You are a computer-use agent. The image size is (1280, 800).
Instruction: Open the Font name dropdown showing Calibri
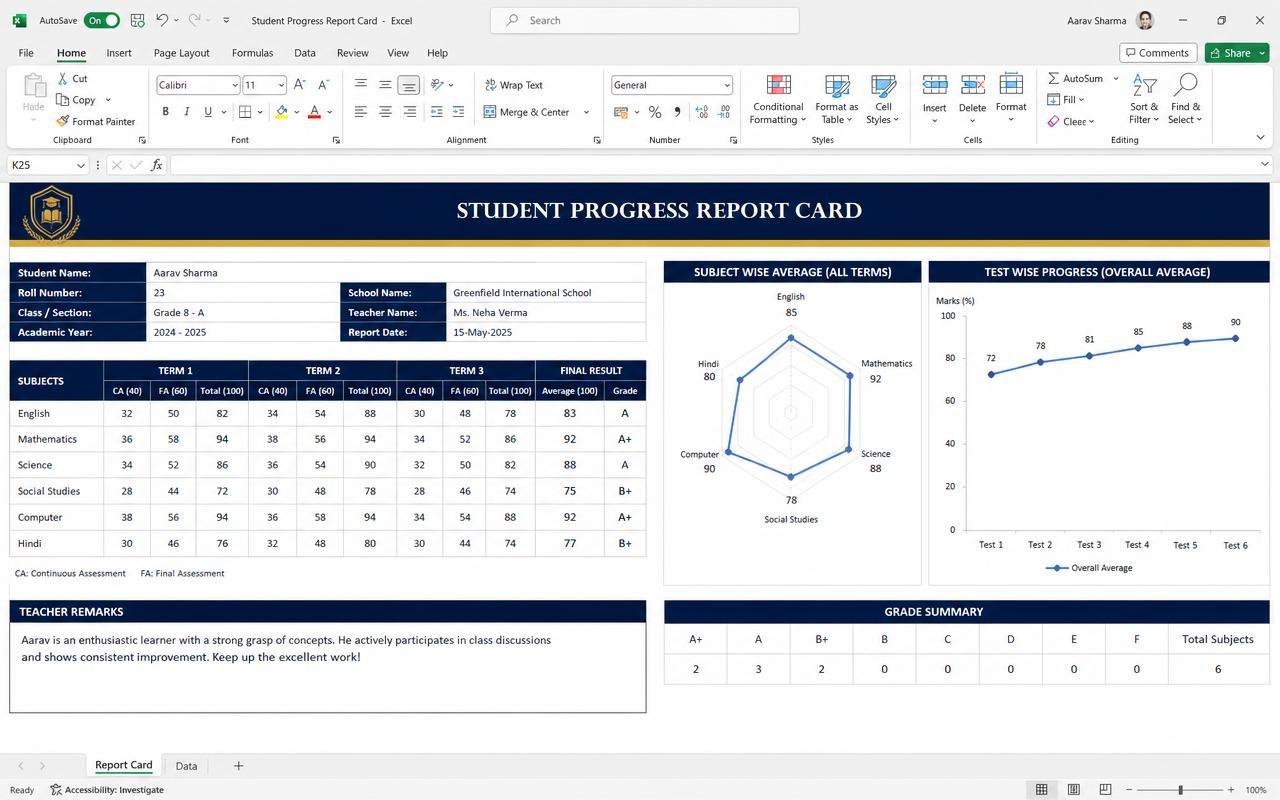pyautogui.click(x=235, y=85)
